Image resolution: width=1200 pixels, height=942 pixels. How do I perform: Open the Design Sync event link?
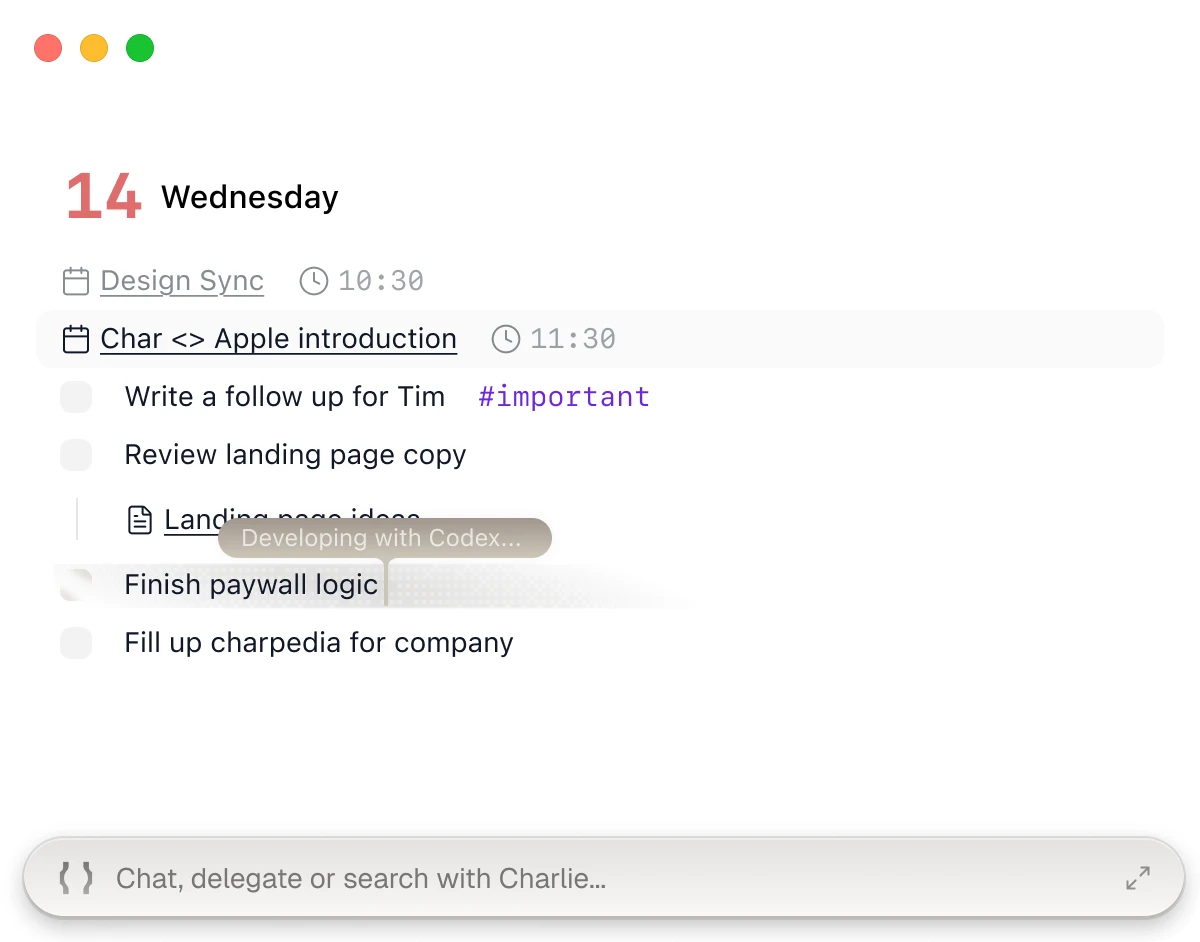(x=182, y=281)
